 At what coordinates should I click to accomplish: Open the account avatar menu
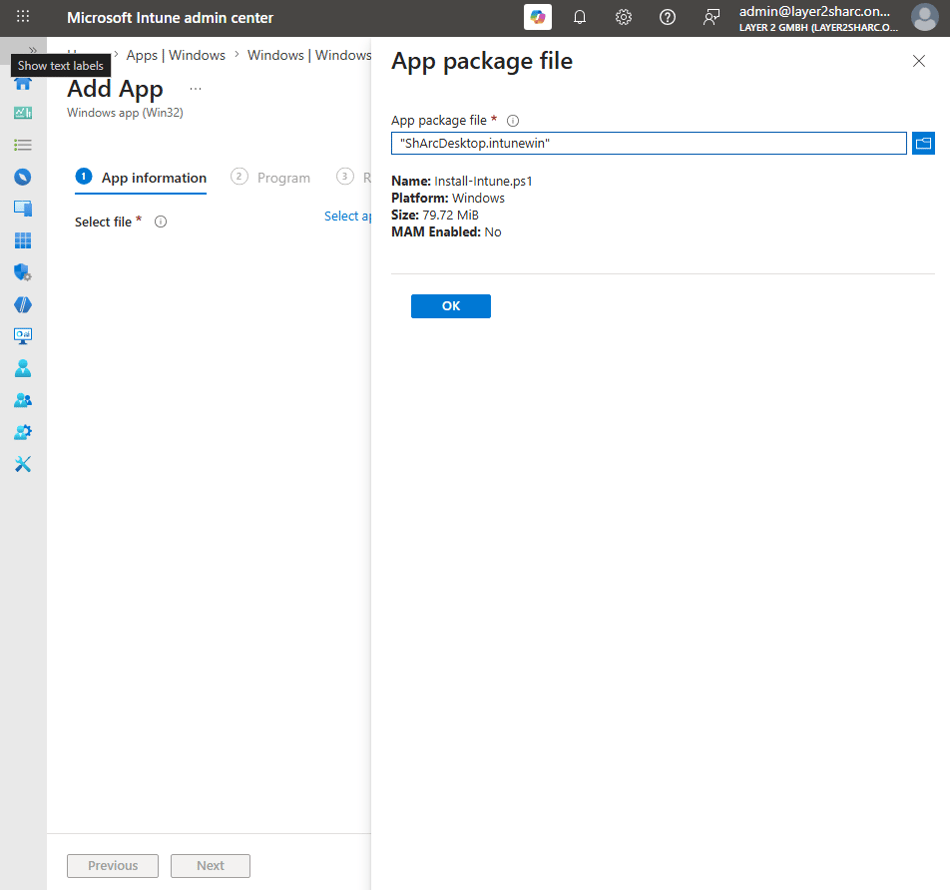(x=925, y=17)
